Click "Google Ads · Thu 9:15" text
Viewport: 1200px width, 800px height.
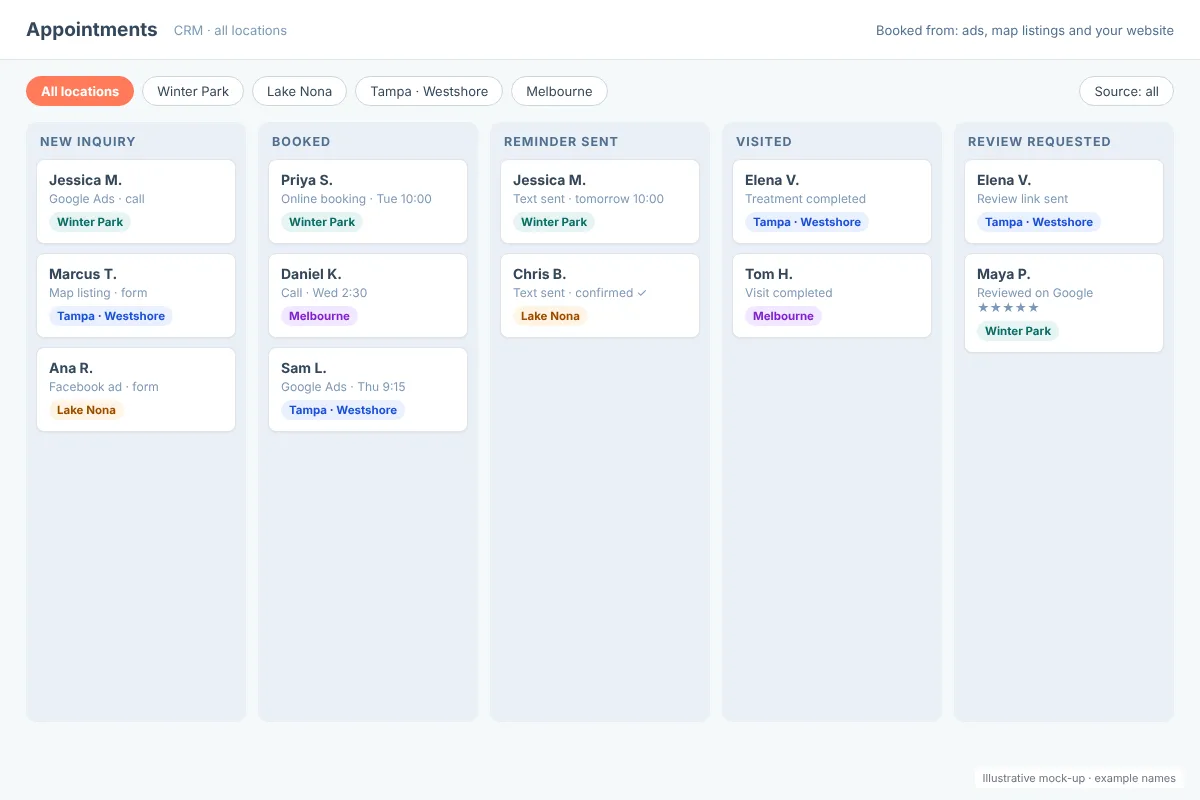[343, 387]
